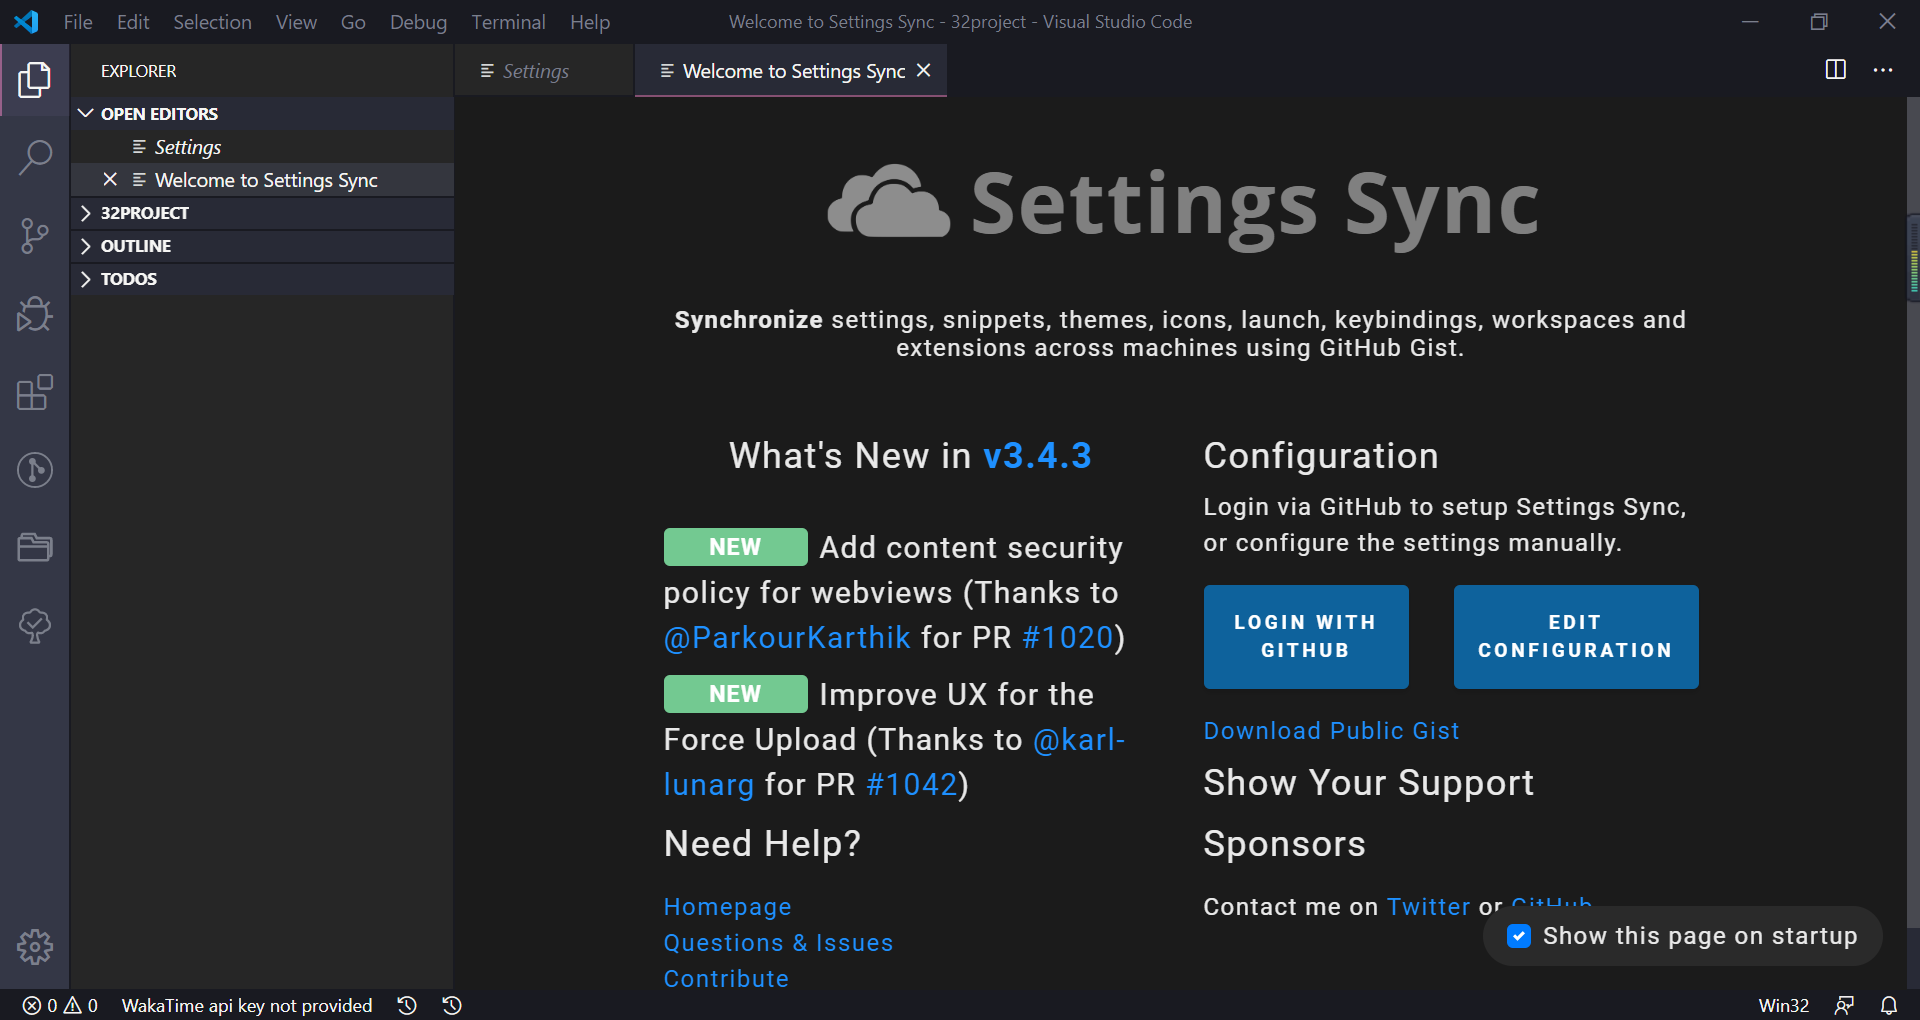Open the Manage gear icon
1920x1020 pixels.
[x=34, y=946]
